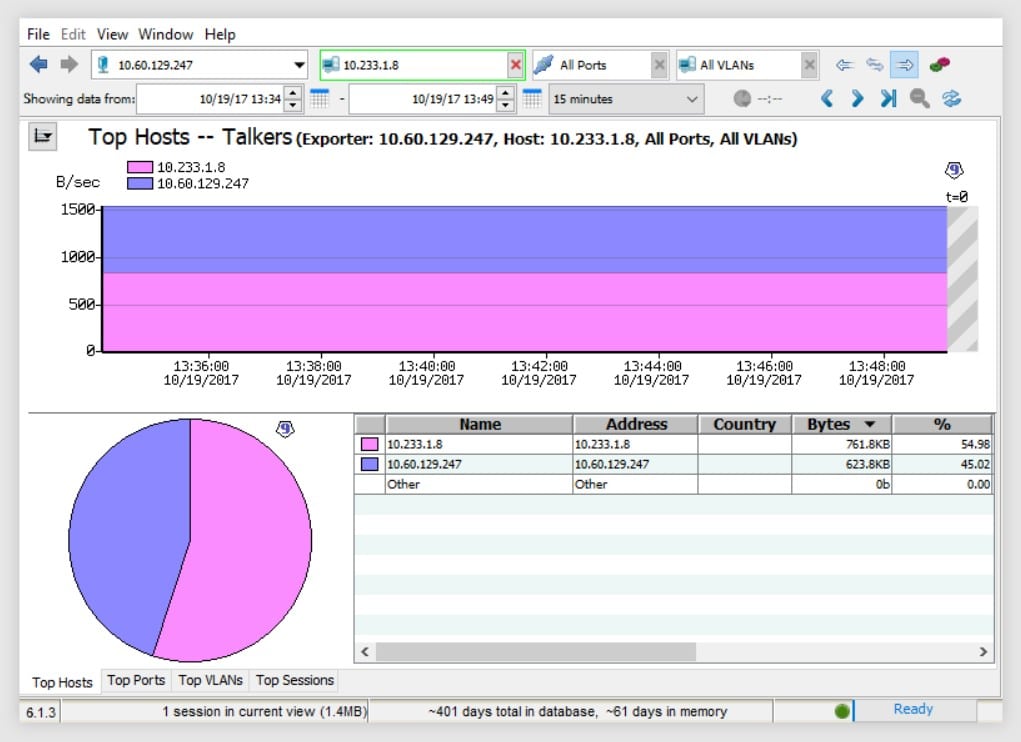Toggle the highlighted right-direction arrow

click(904, 63)
